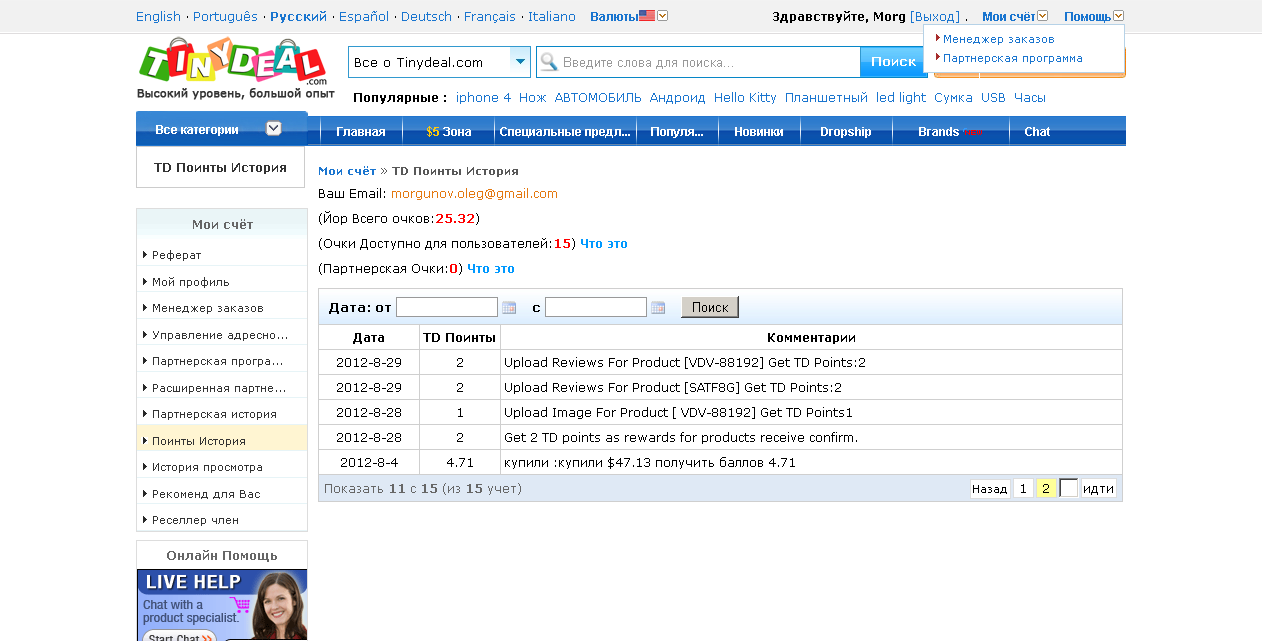Click popular search led light

click(901, 97)
